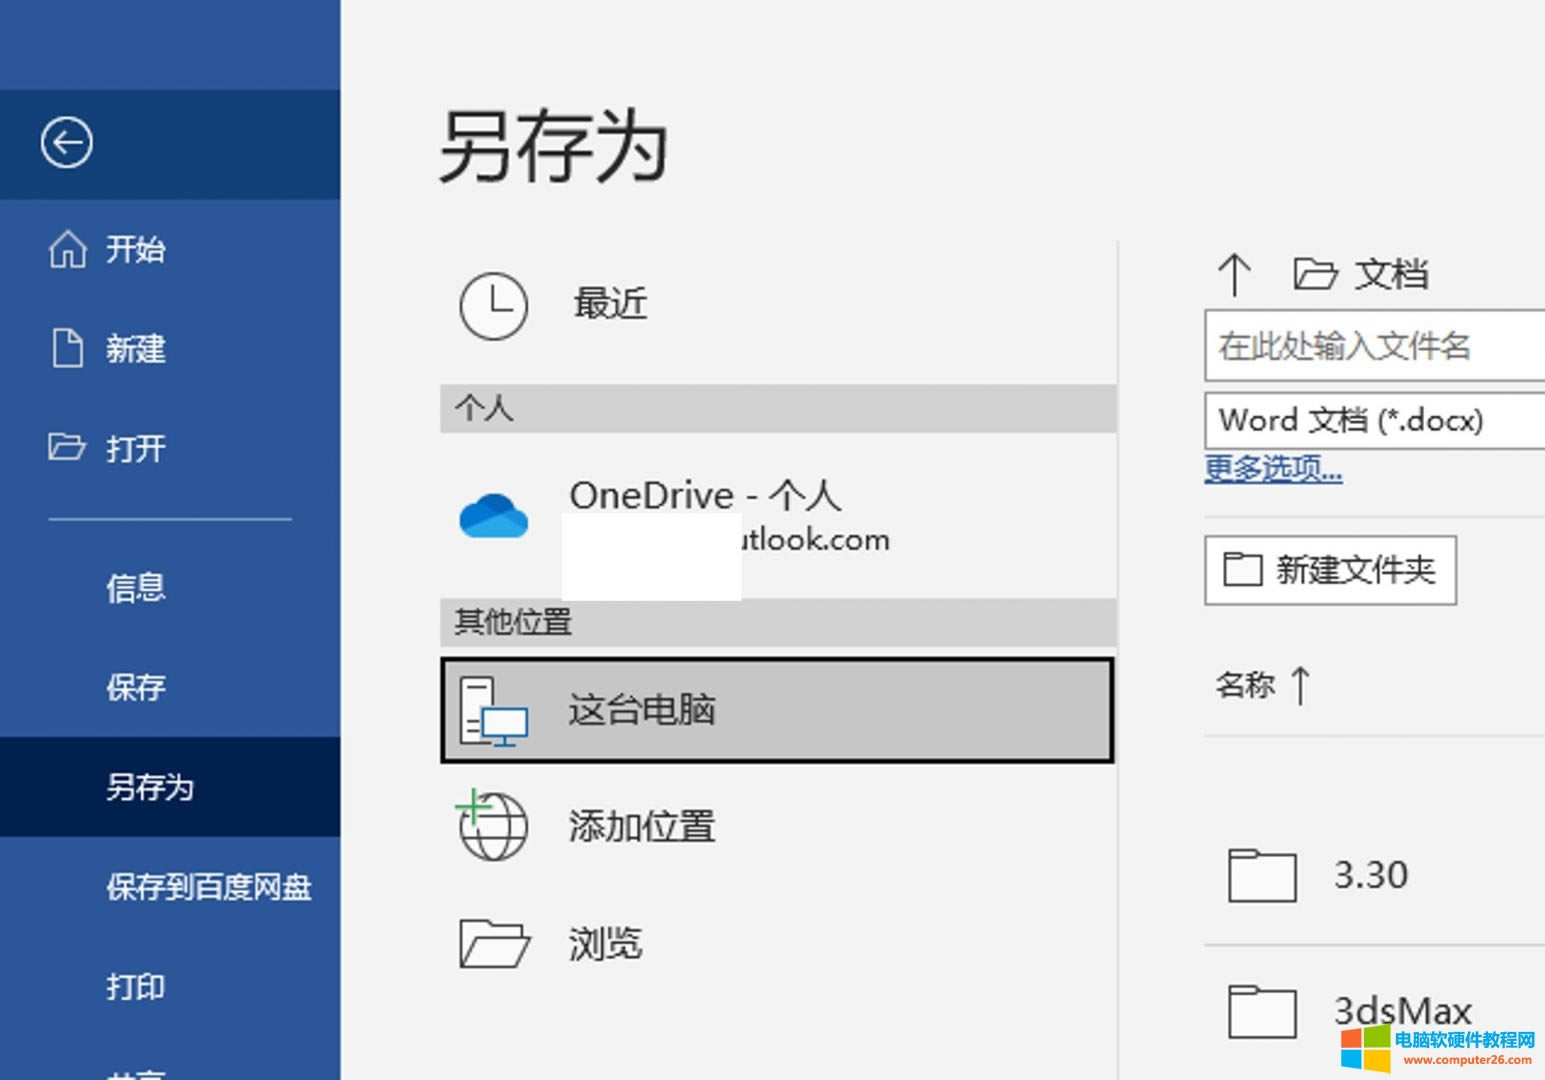
Task: Click the back arrow to exit Backstage view
Action: 65,142
